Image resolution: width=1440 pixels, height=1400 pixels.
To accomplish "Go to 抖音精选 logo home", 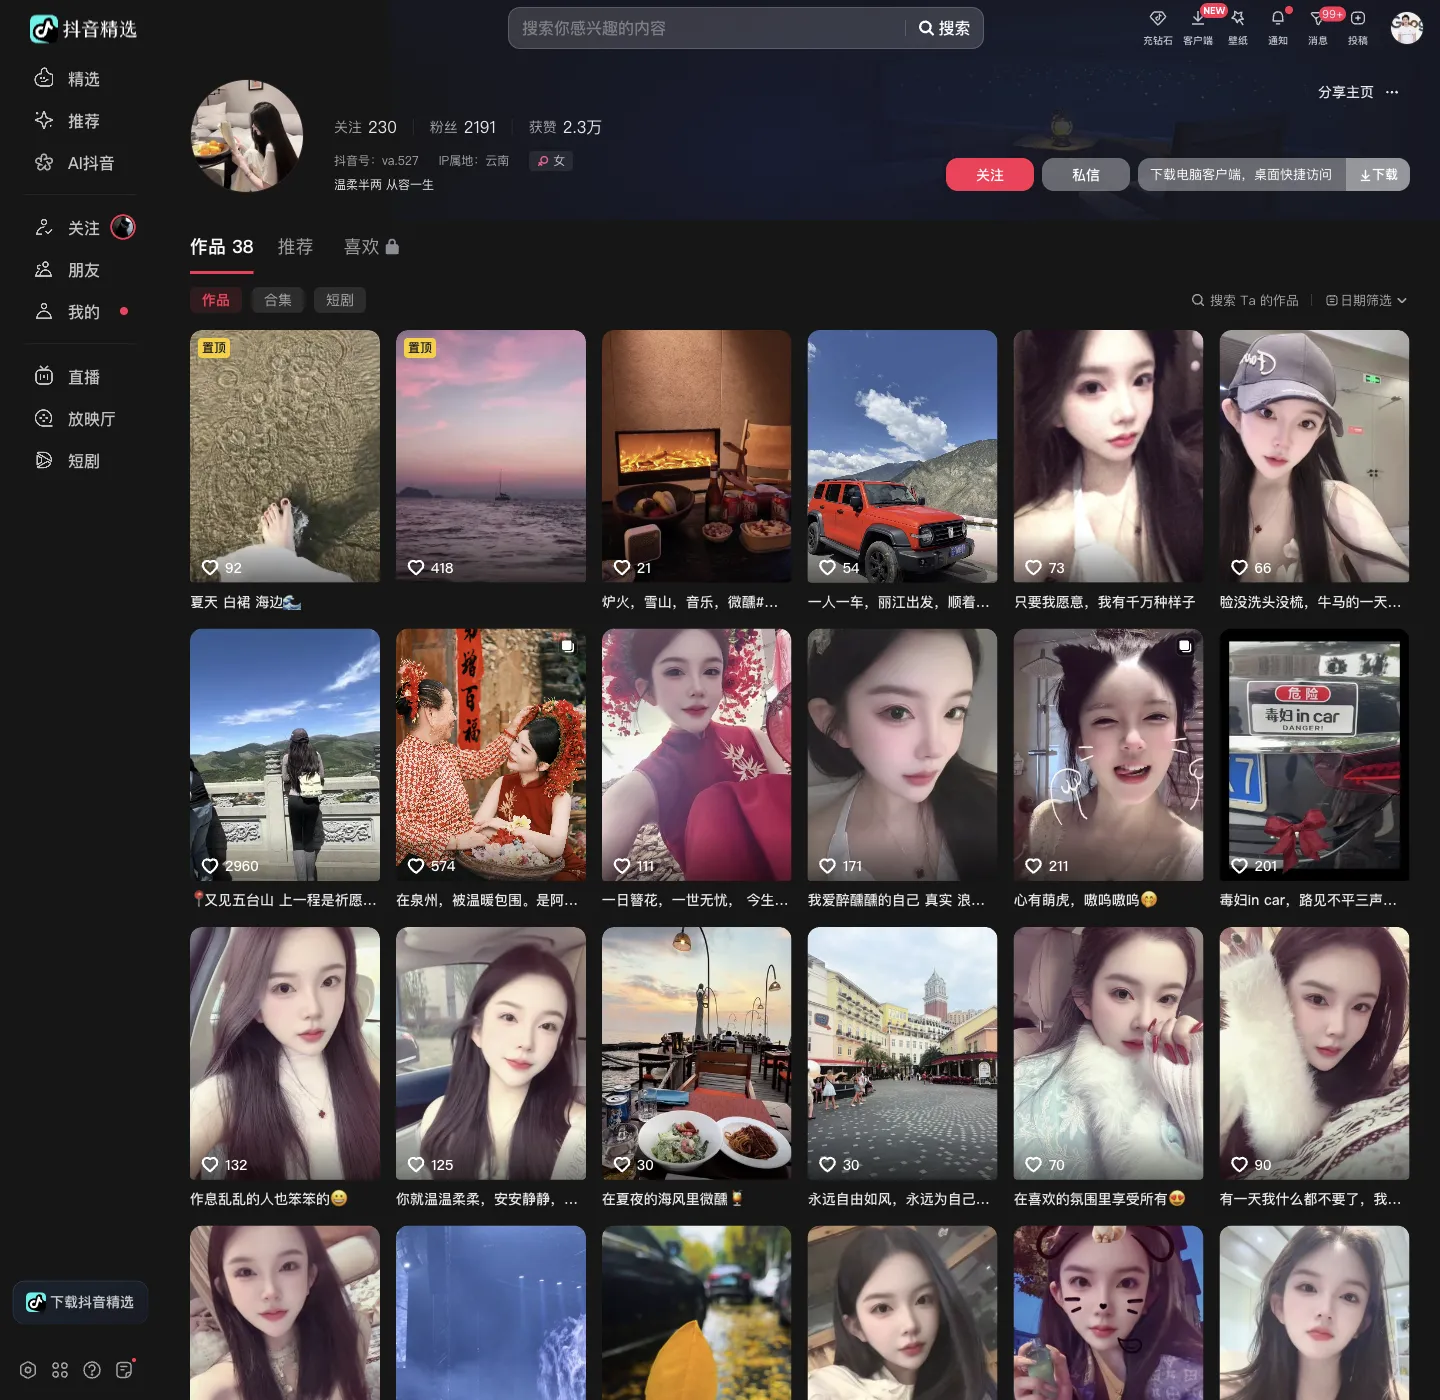I will pyautogui.click(x=83, y=29).
